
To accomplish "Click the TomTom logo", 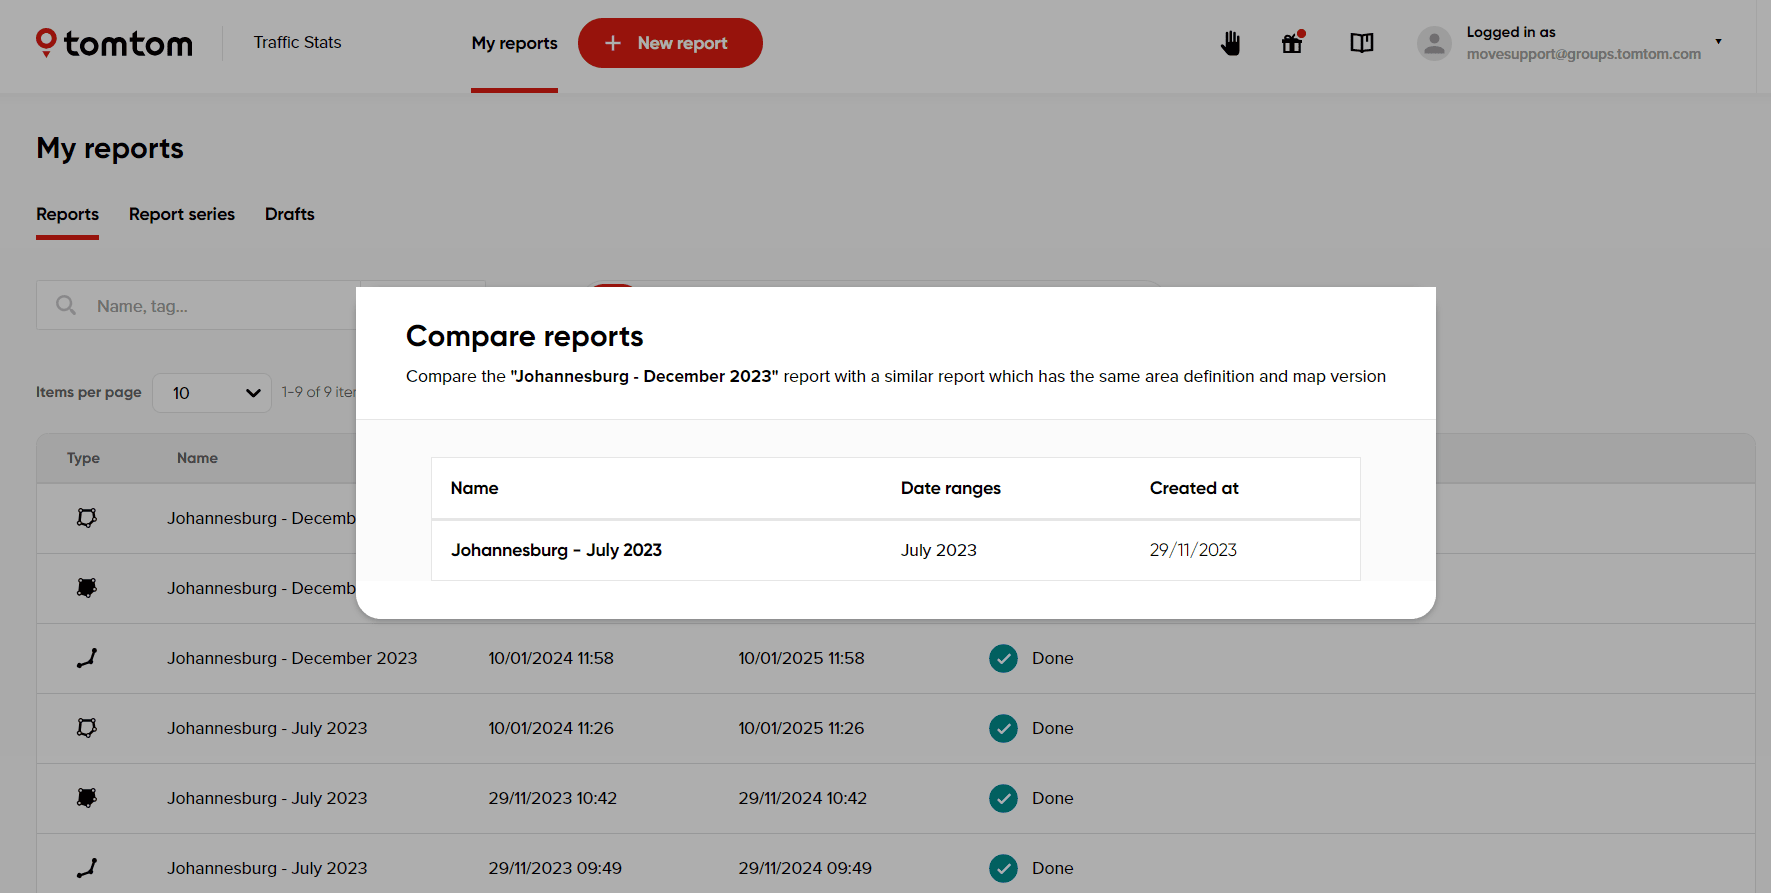I will pos(114,43).
